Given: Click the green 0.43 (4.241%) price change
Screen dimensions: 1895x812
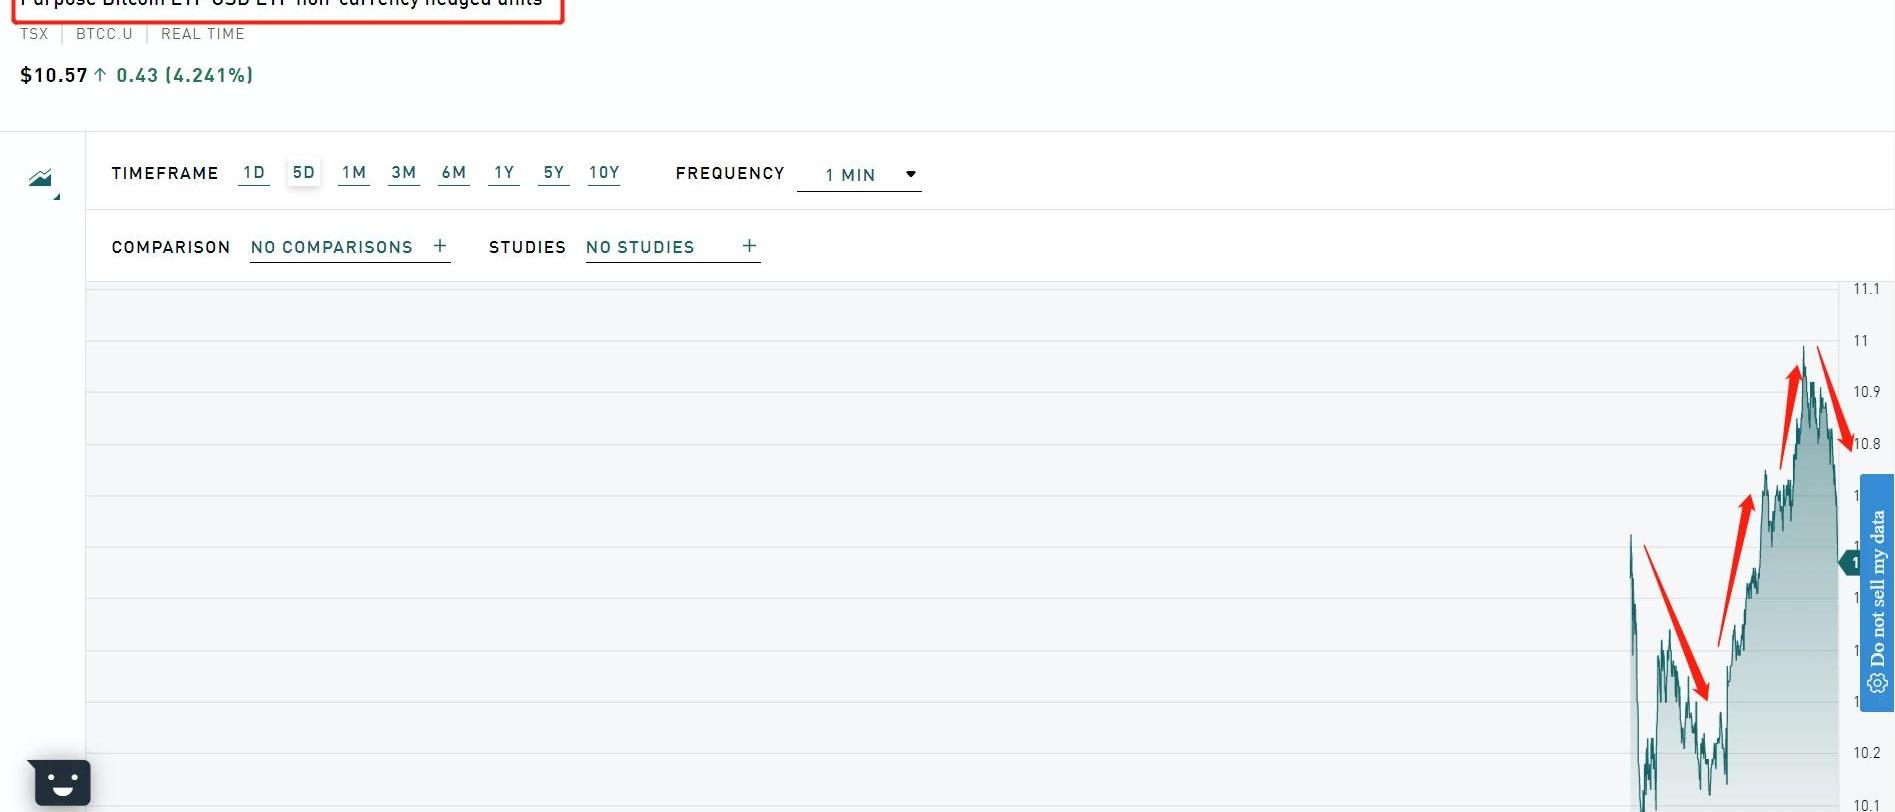Looking at the screenshot, I should (184, 75).
